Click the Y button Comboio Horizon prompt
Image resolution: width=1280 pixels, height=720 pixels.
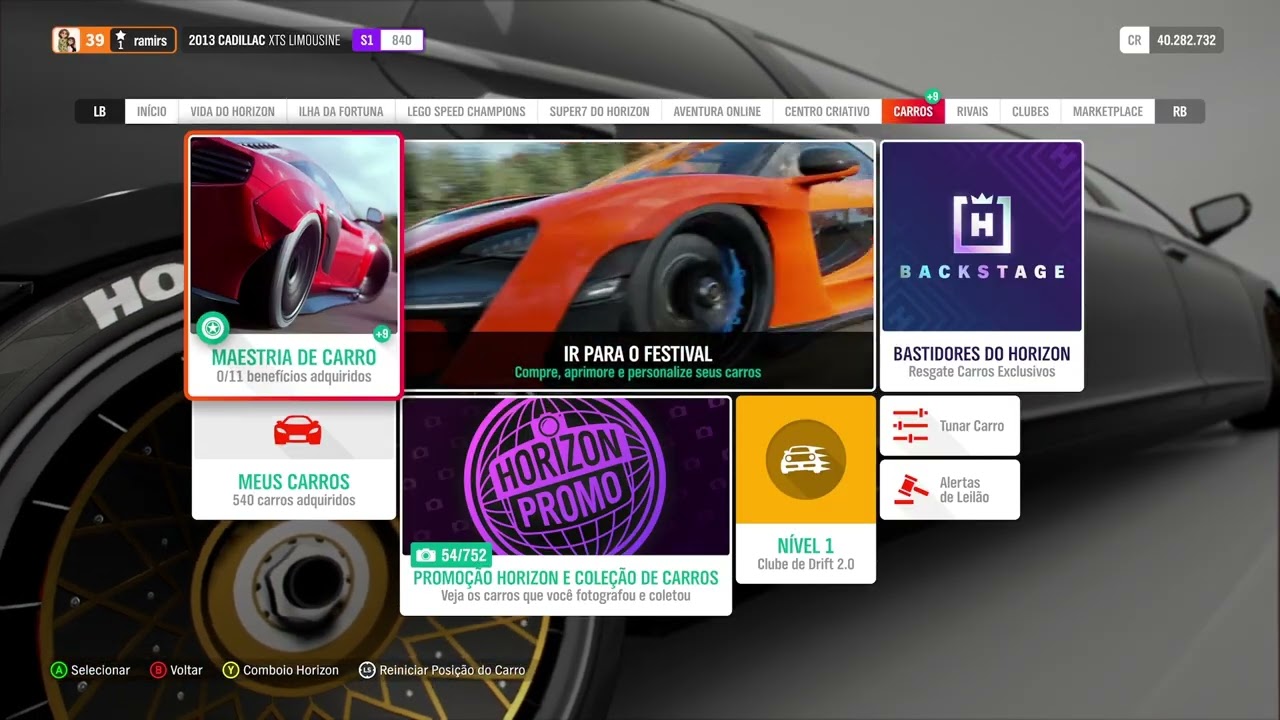(281, 670)
